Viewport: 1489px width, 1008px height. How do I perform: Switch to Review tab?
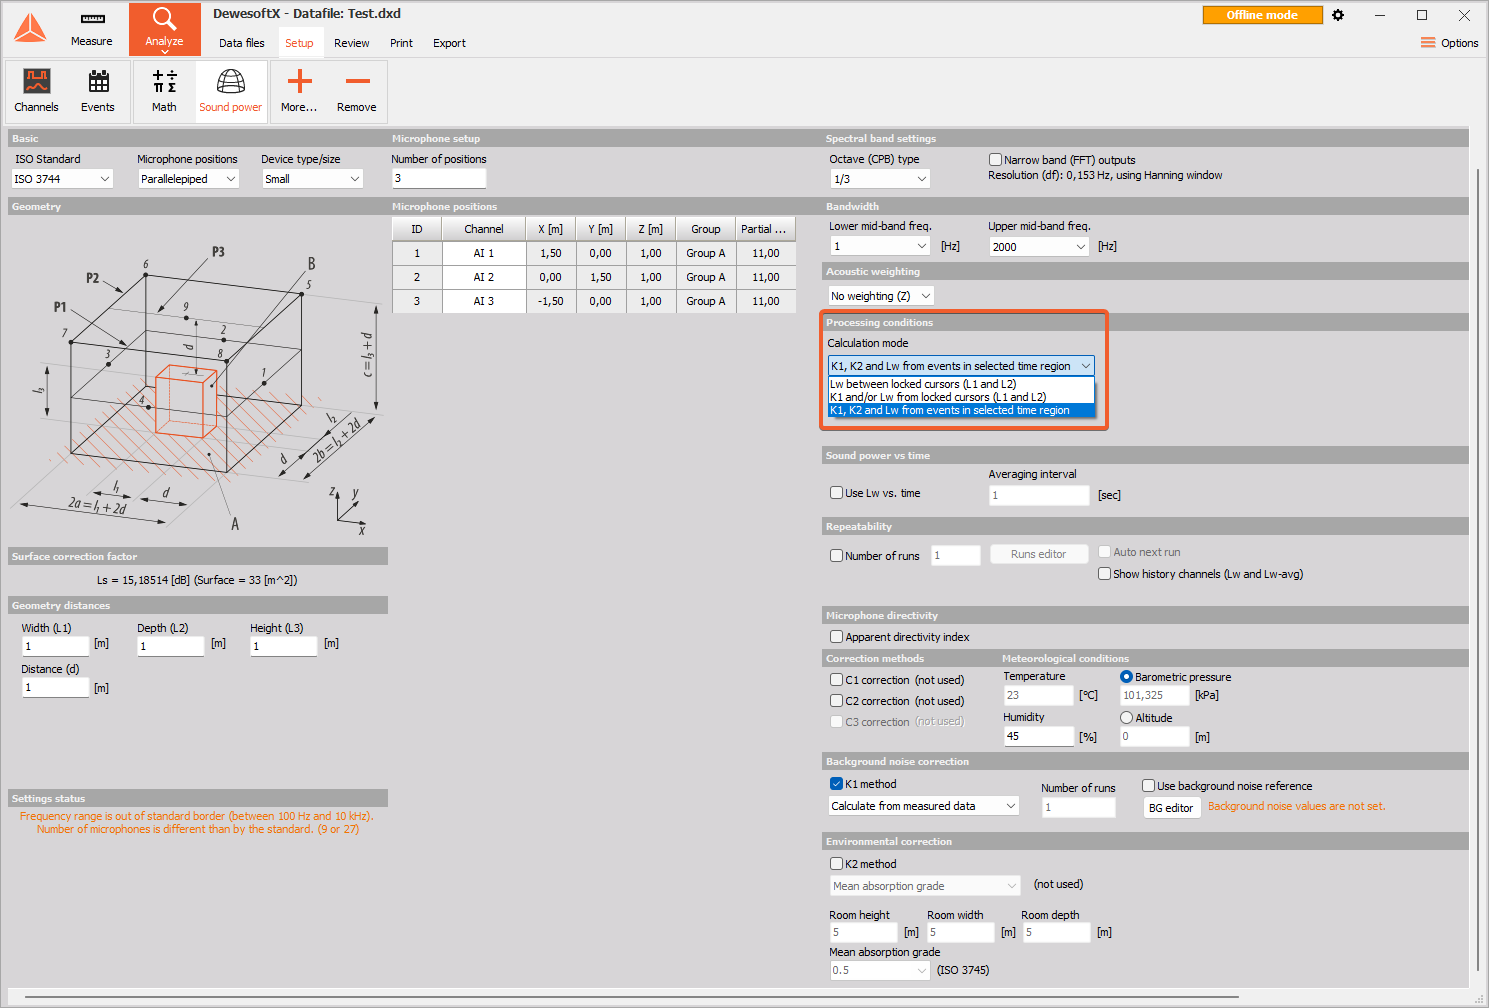(x=352, y=43)
